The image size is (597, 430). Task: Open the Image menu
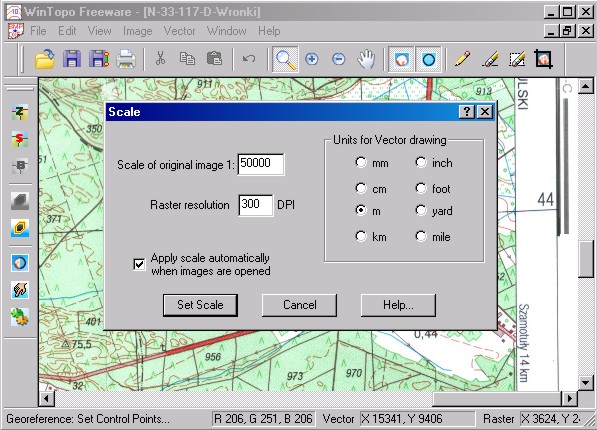(x=137, y=31)
